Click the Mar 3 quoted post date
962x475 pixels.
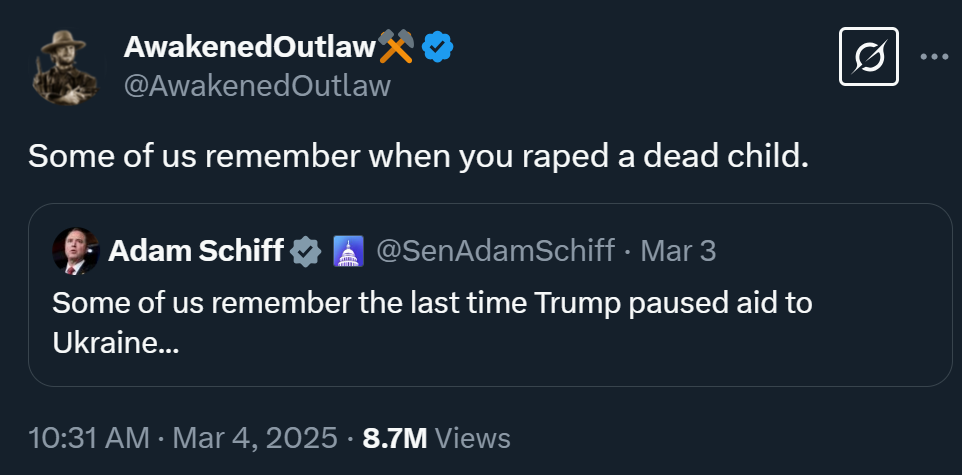tap(678, 250)
